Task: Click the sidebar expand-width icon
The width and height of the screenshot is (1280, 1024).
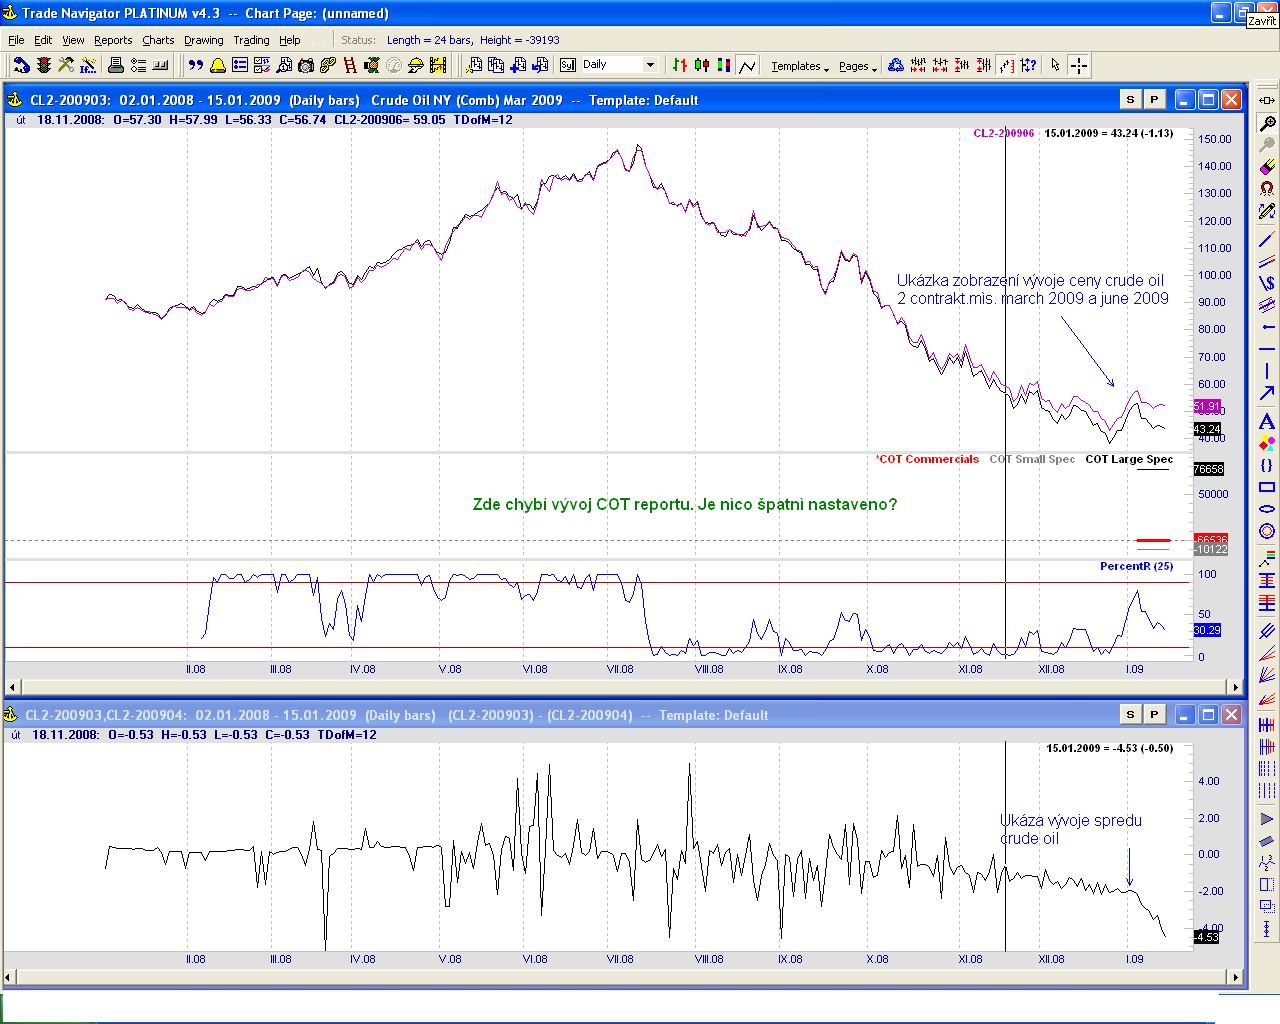Action: click(1267, 100)
